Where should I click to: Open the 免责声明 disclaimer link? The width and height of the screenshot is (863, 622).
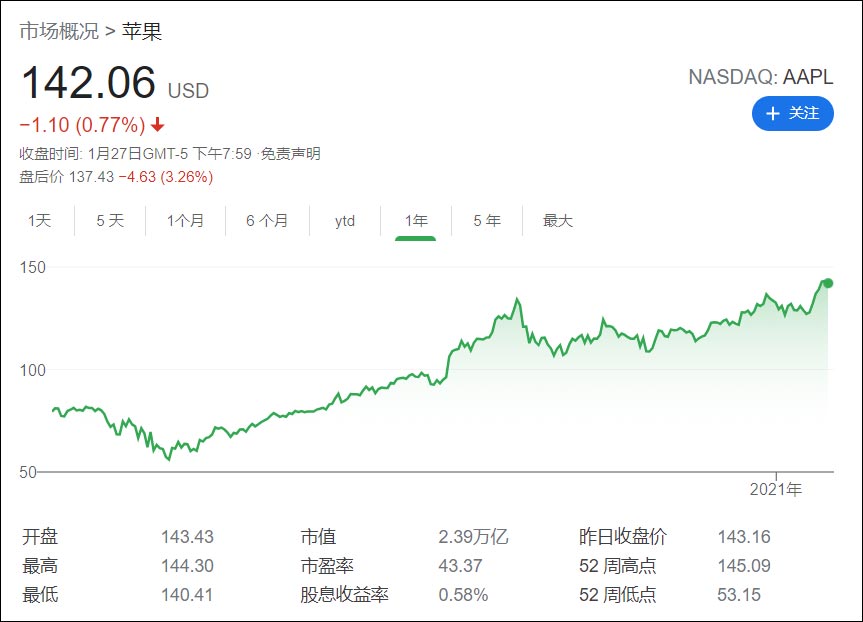pos(291,154)
